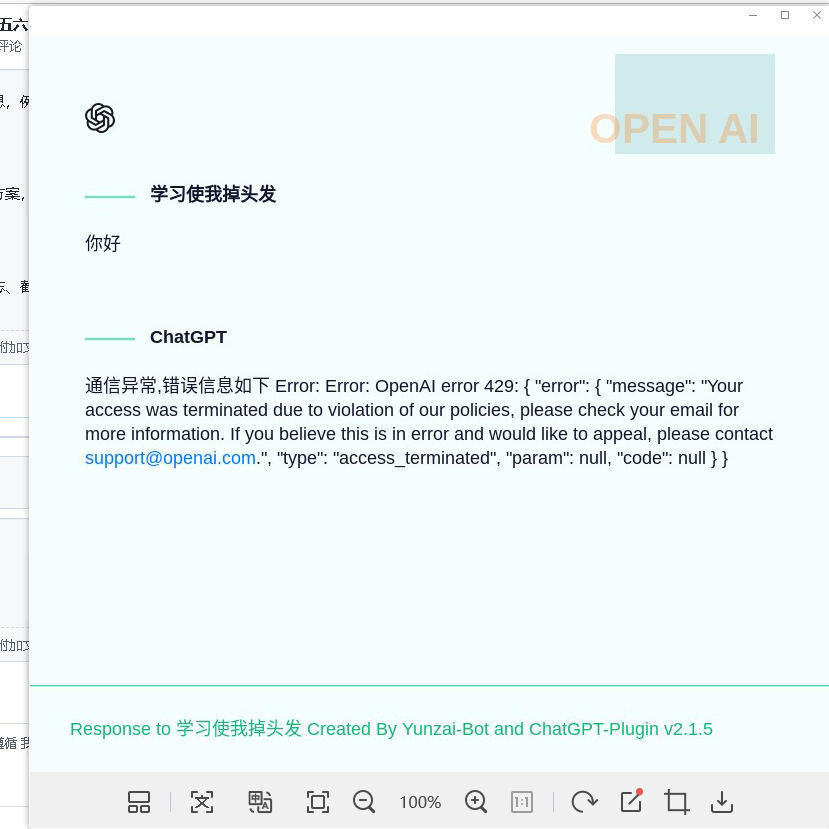Viewport: 829px width, 829px height.
Task: Open the support@openai.com email link
Action: (x=171, y=458)
